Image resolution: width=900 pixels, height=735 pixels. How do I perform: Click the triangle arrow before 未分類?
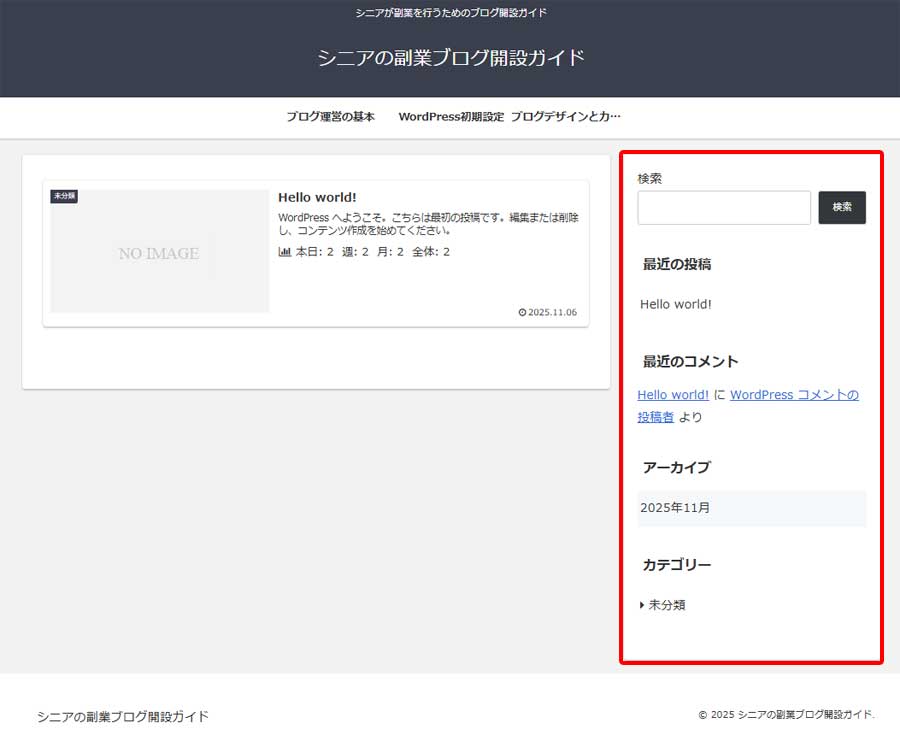point(641,604)
